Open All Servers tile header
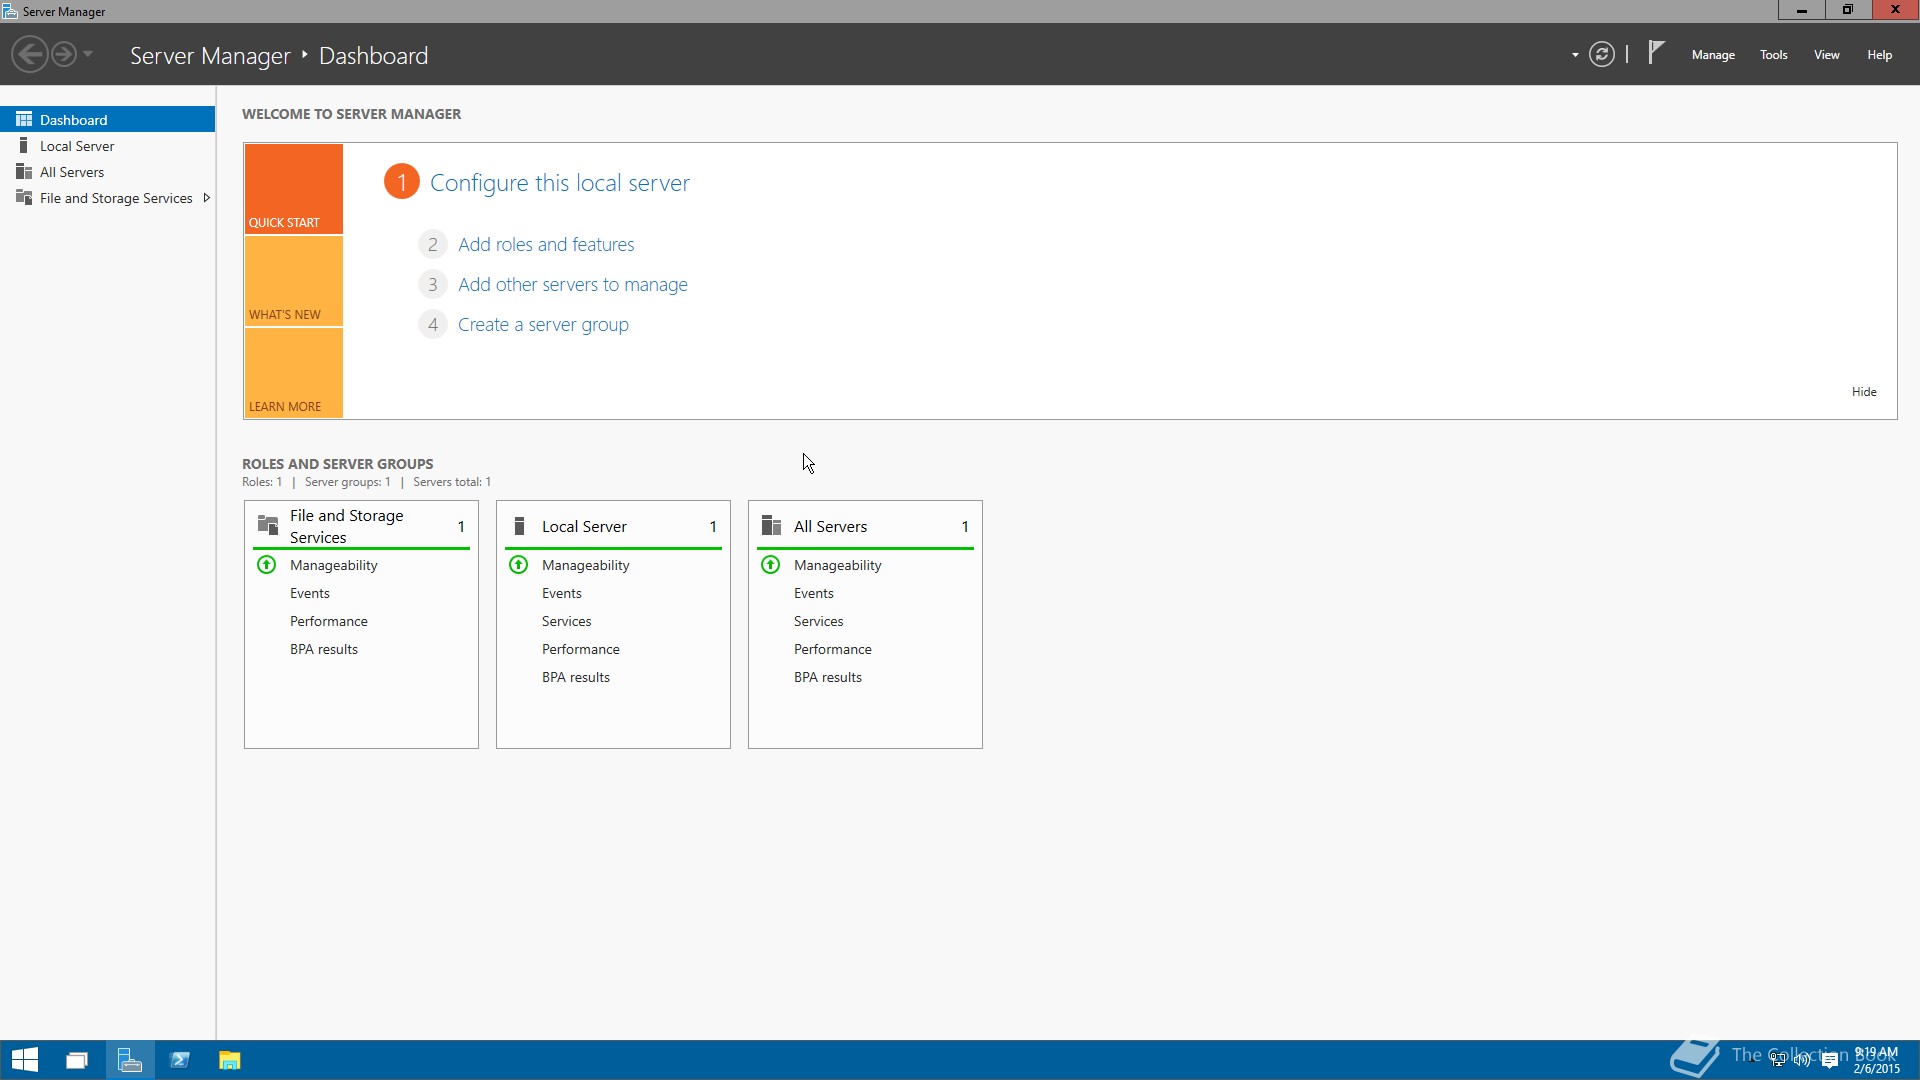 (865, 526)
